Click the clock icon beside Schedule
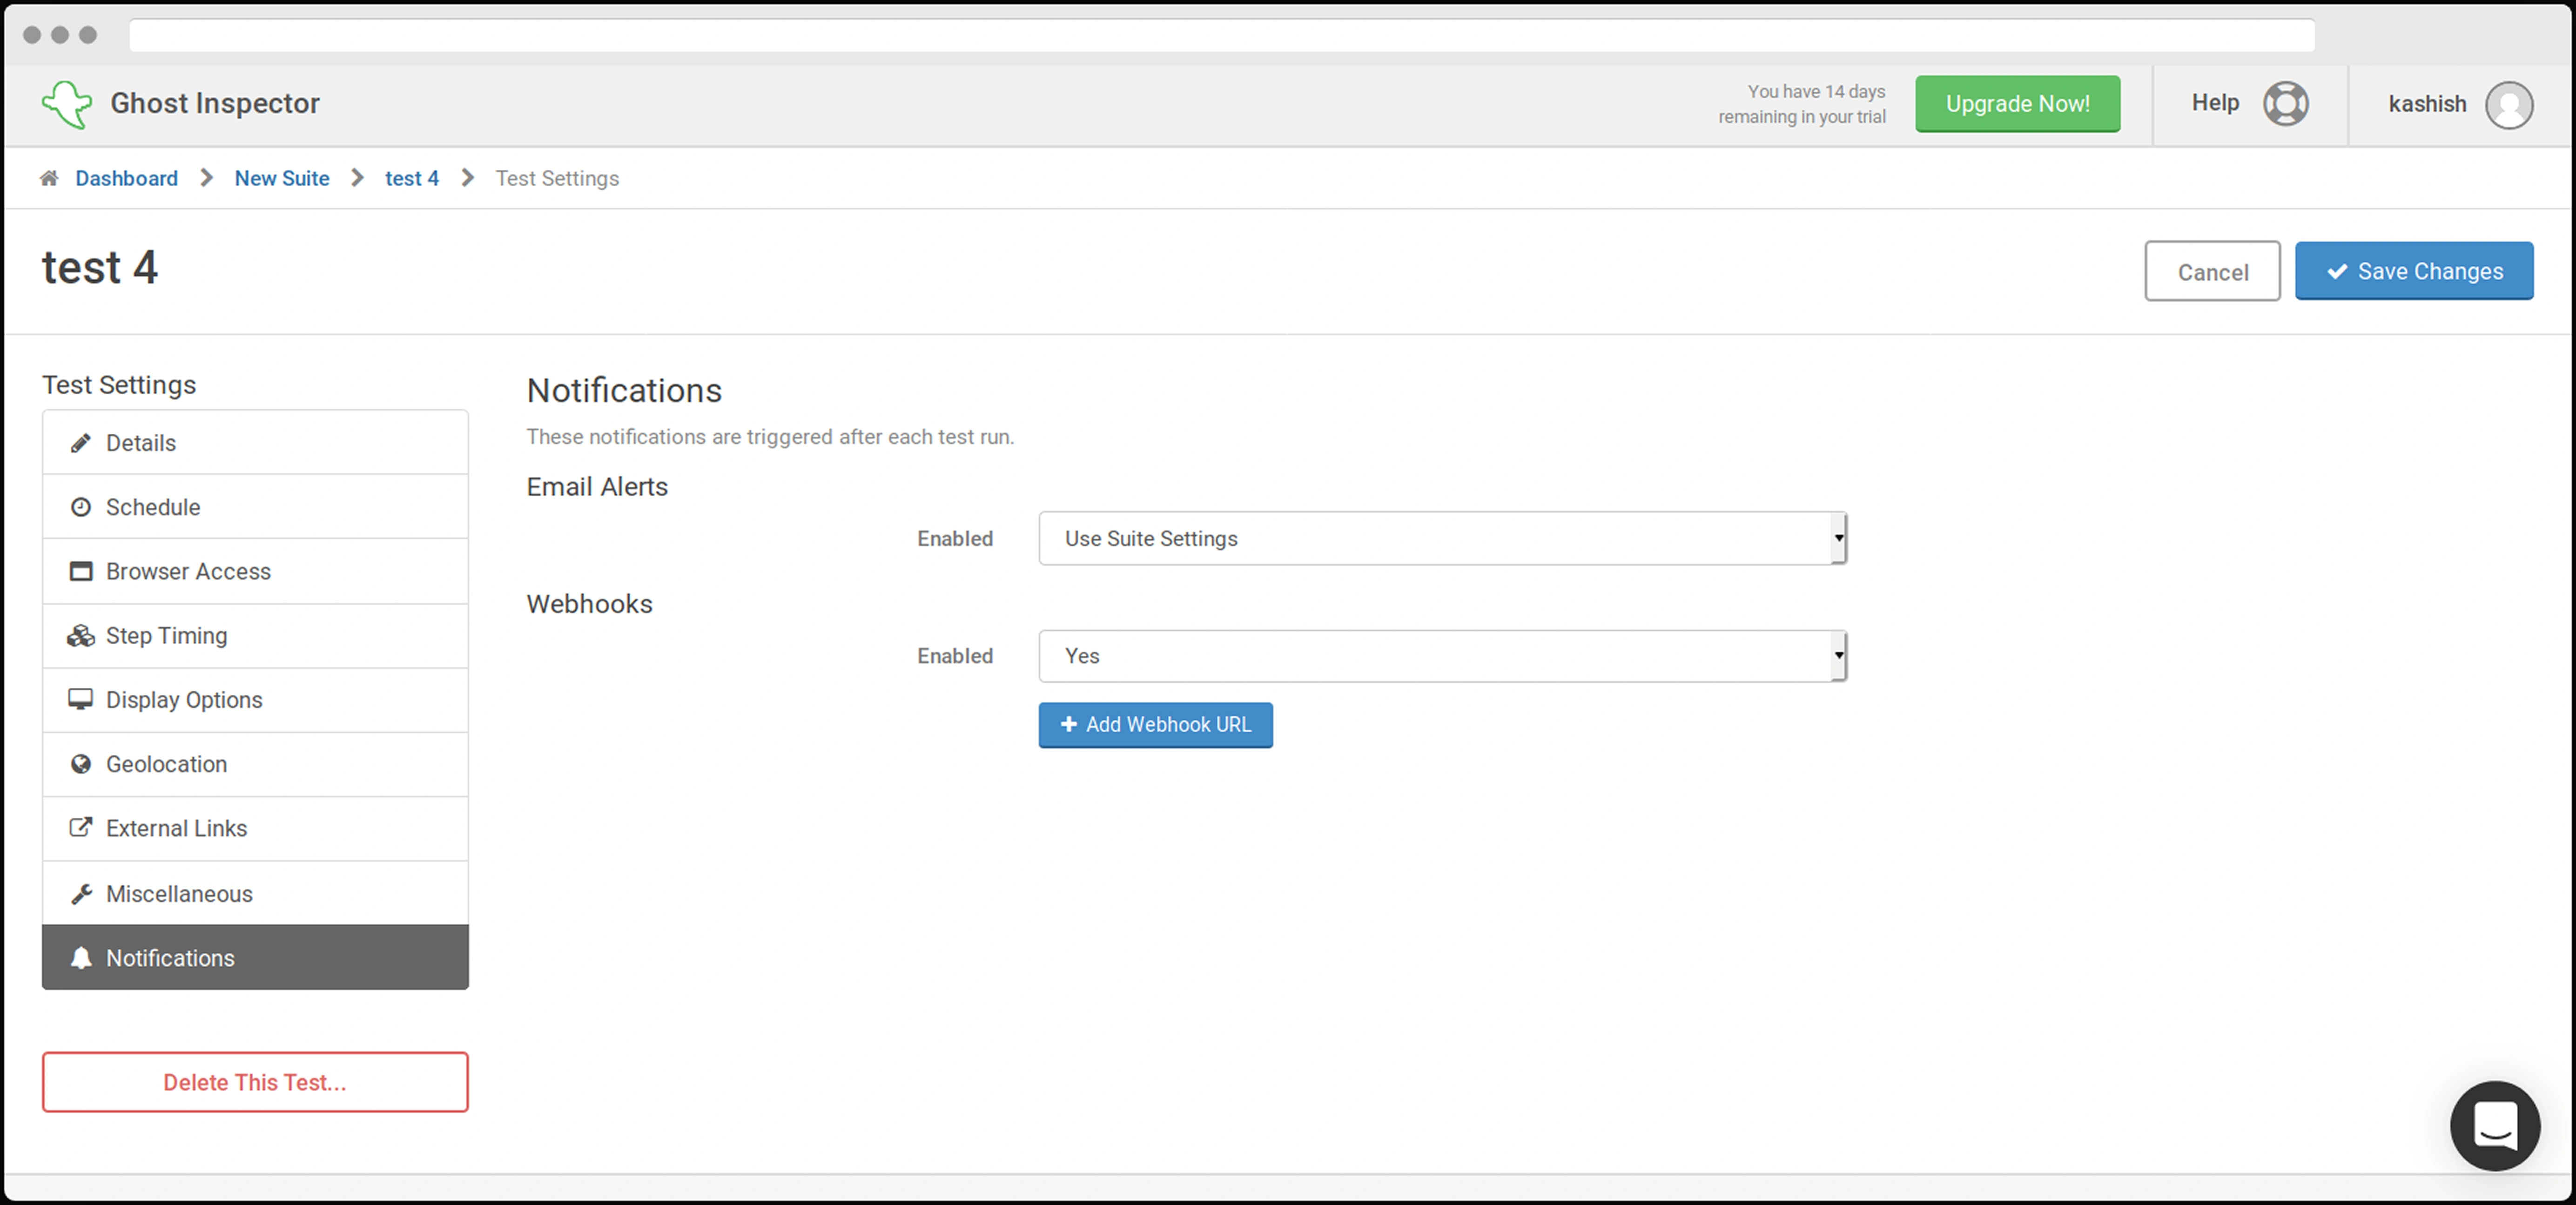 (x=81, y=507)
